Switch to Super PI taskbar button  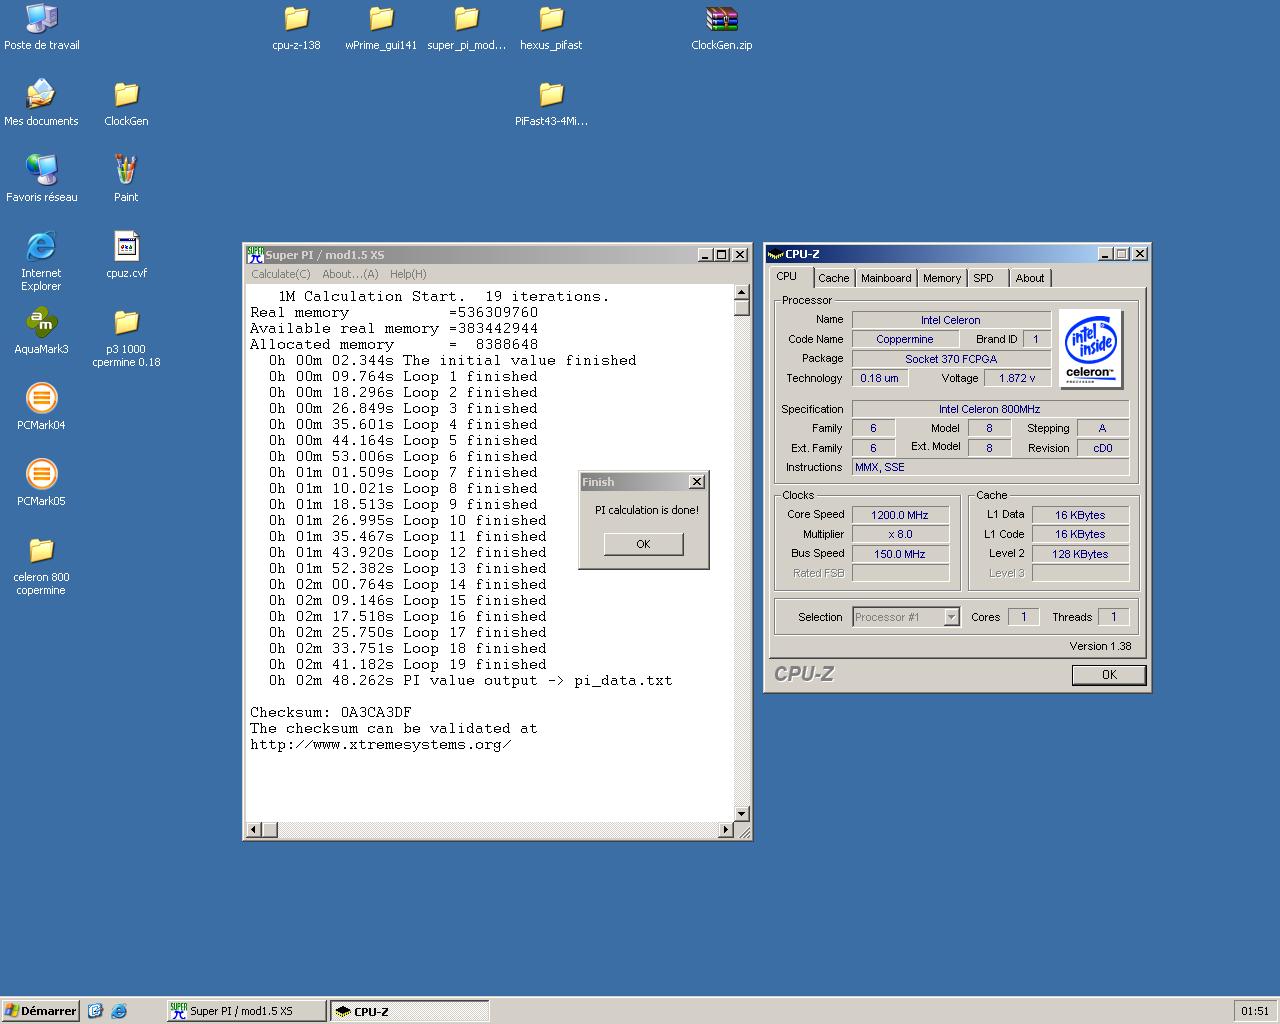point(246,1011)
